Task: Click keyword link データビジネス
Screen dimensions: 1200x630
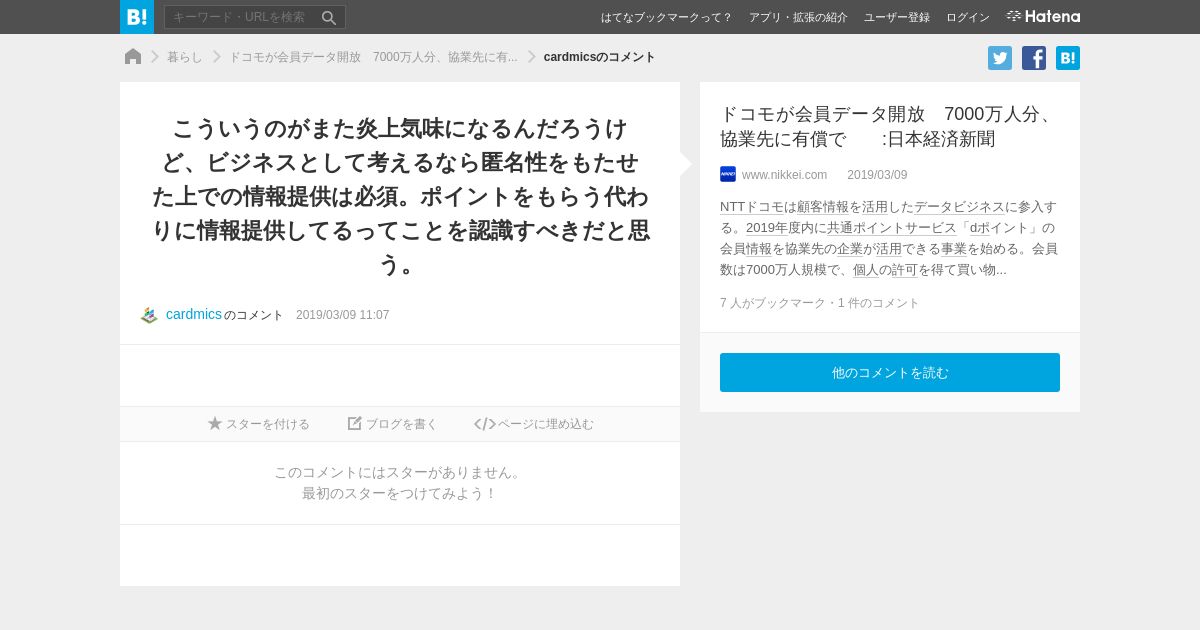Action: (959, 207)
